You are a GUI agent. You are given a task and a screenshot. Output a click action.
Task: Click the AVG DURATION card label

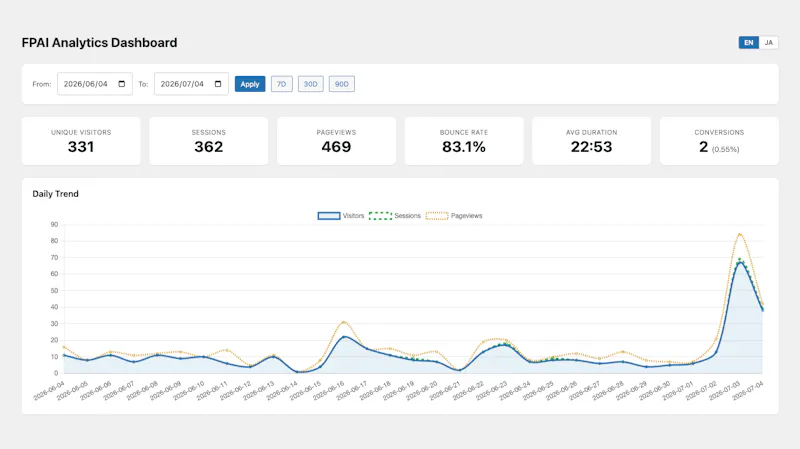pyautogui.click(x=591, y=132)
